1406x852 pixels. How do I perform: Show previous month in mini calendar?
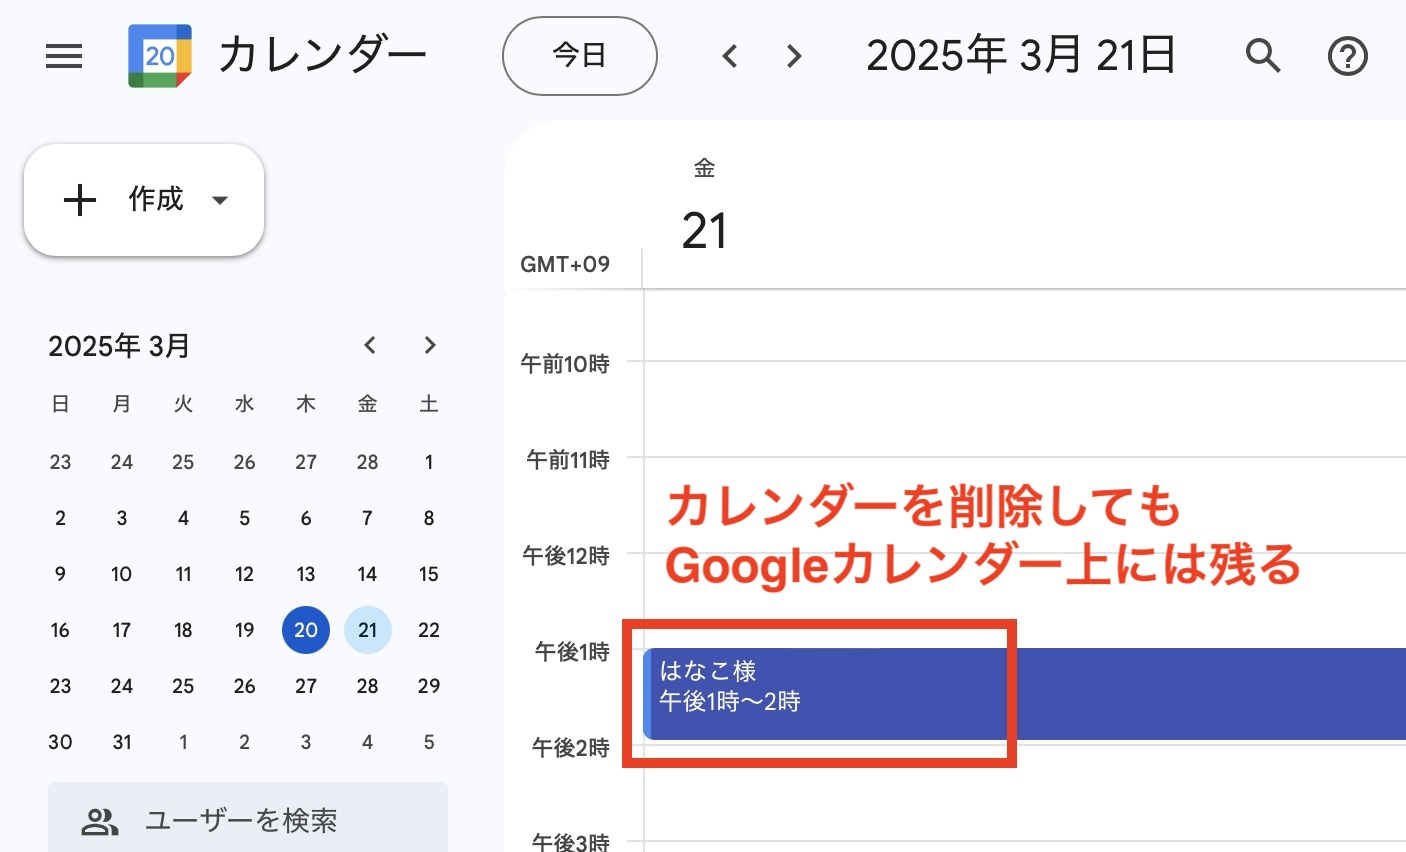coord(369,345)
